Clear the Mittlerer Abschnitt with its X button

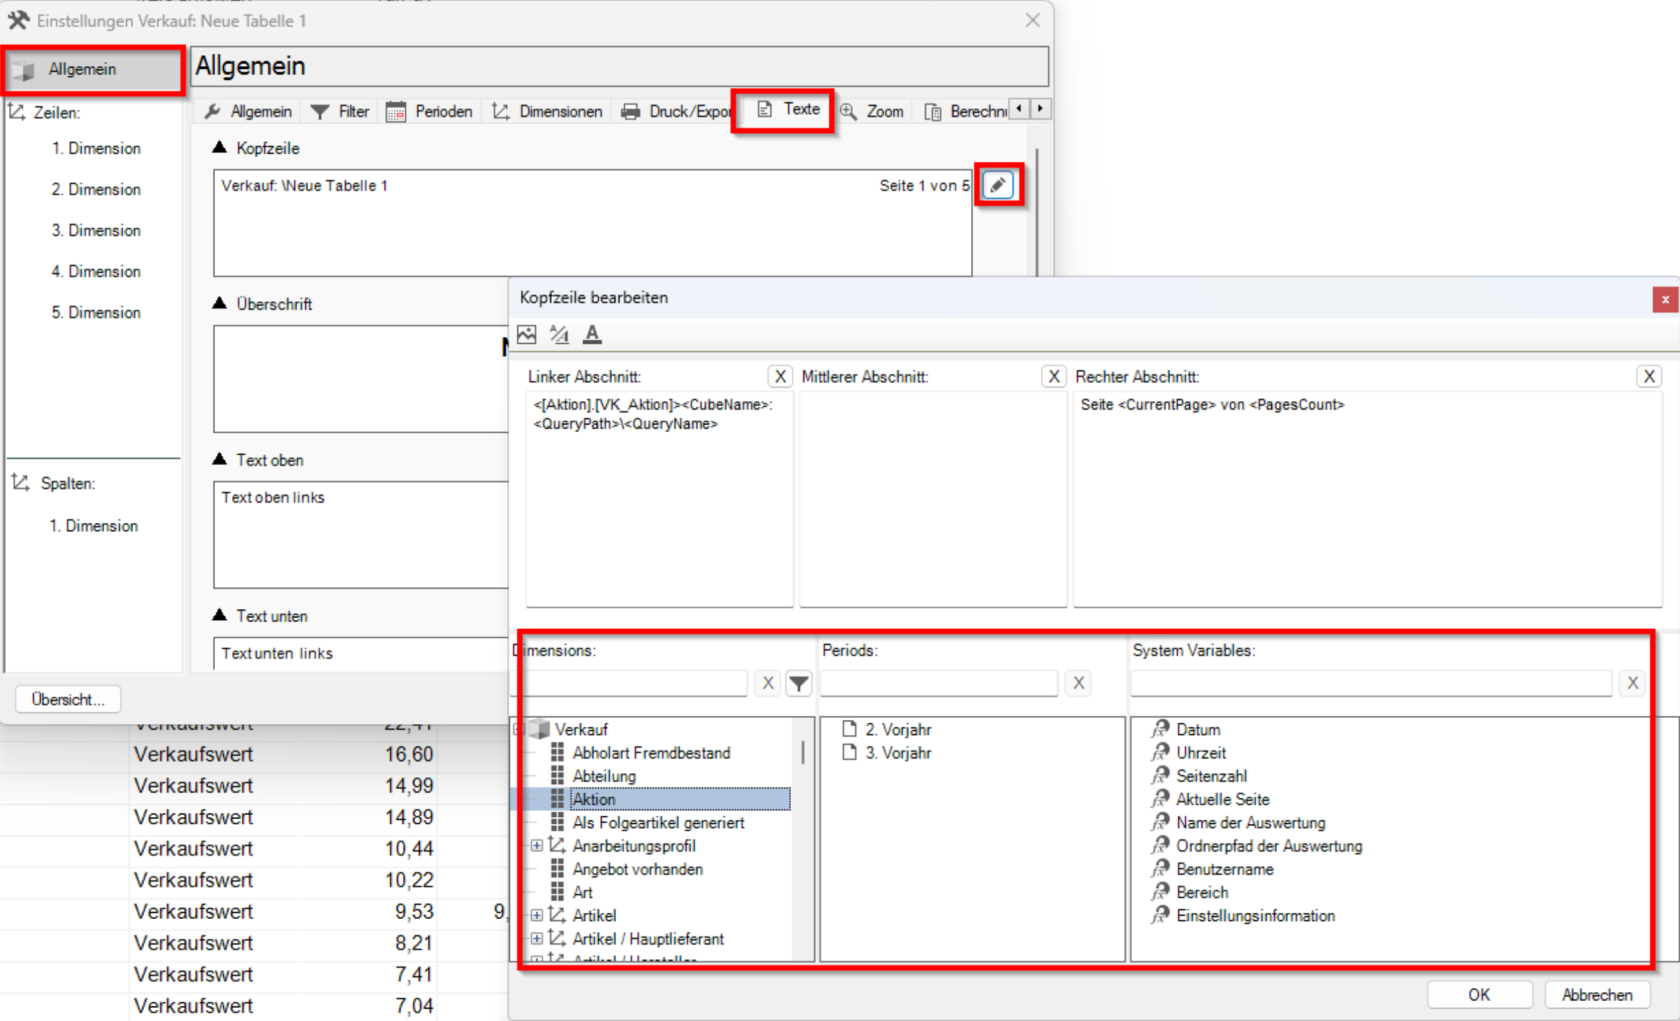coord(1054,376)
